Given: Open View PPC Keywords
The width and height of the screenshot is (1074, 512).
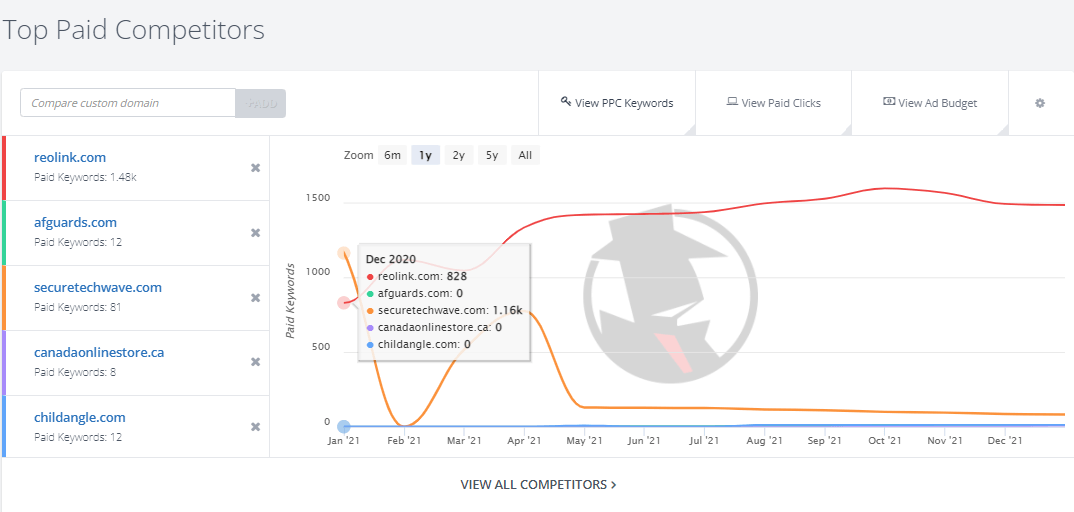Looking at the screenshot, I should coord(616,103).
